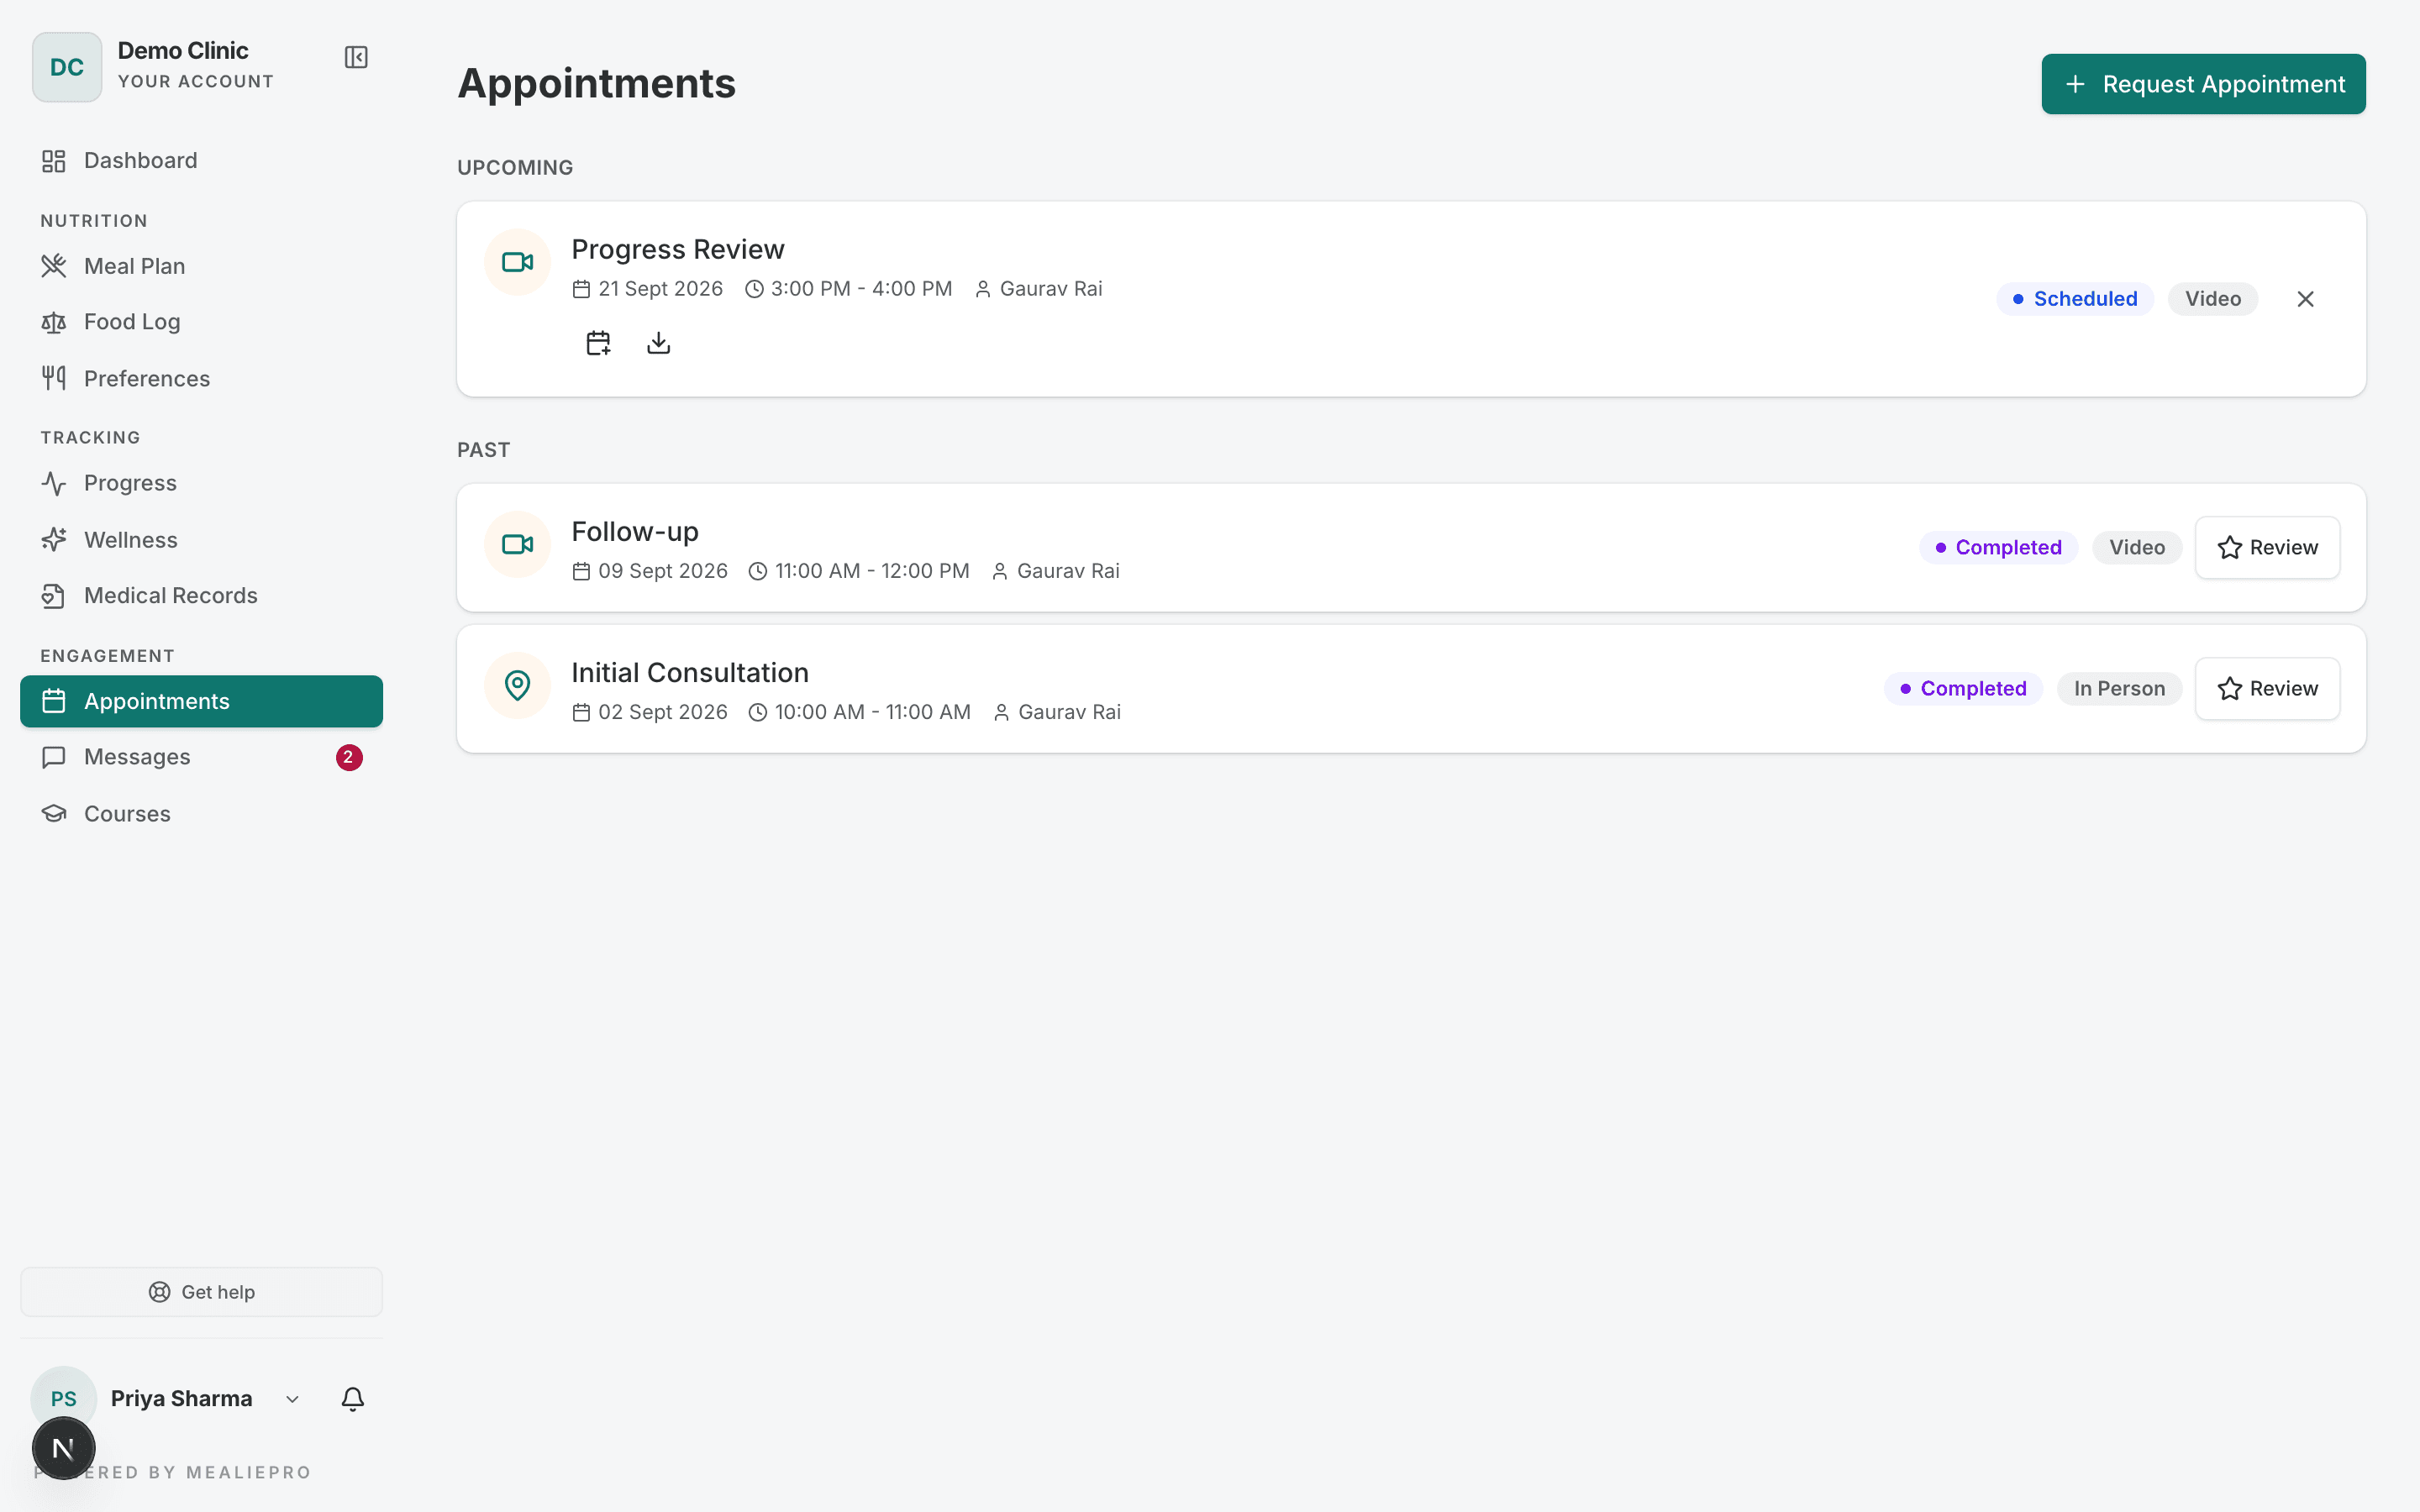Screen dimensions: 2420x1512
Task: Click the time 10:00 AM - 11:00 AM
Action: pyautogui.click(x=872, y=712)
